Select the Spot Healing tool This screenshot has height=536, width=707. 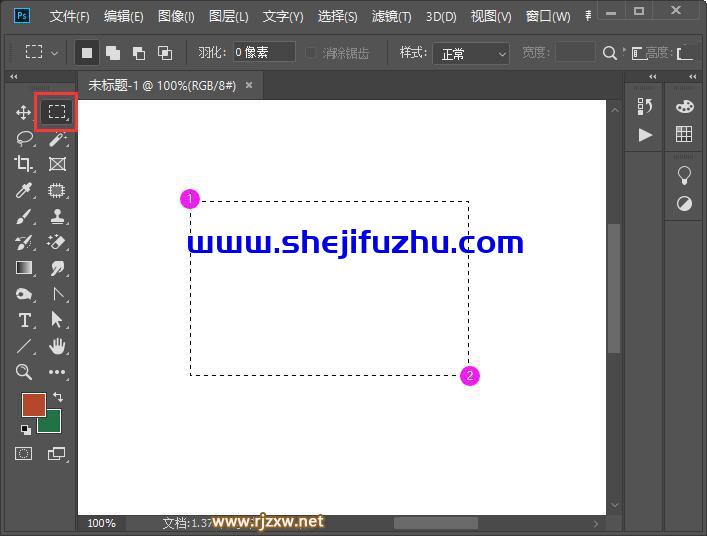point(57,191)
